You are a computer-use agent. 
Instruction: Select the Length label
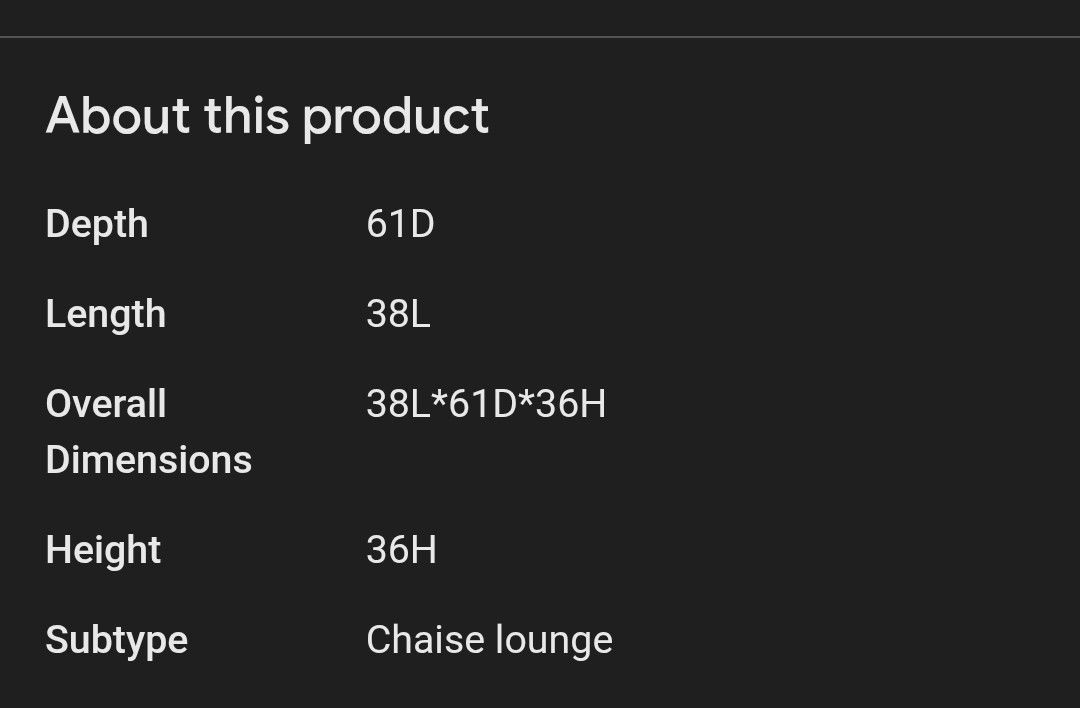(x=105, y=314)
